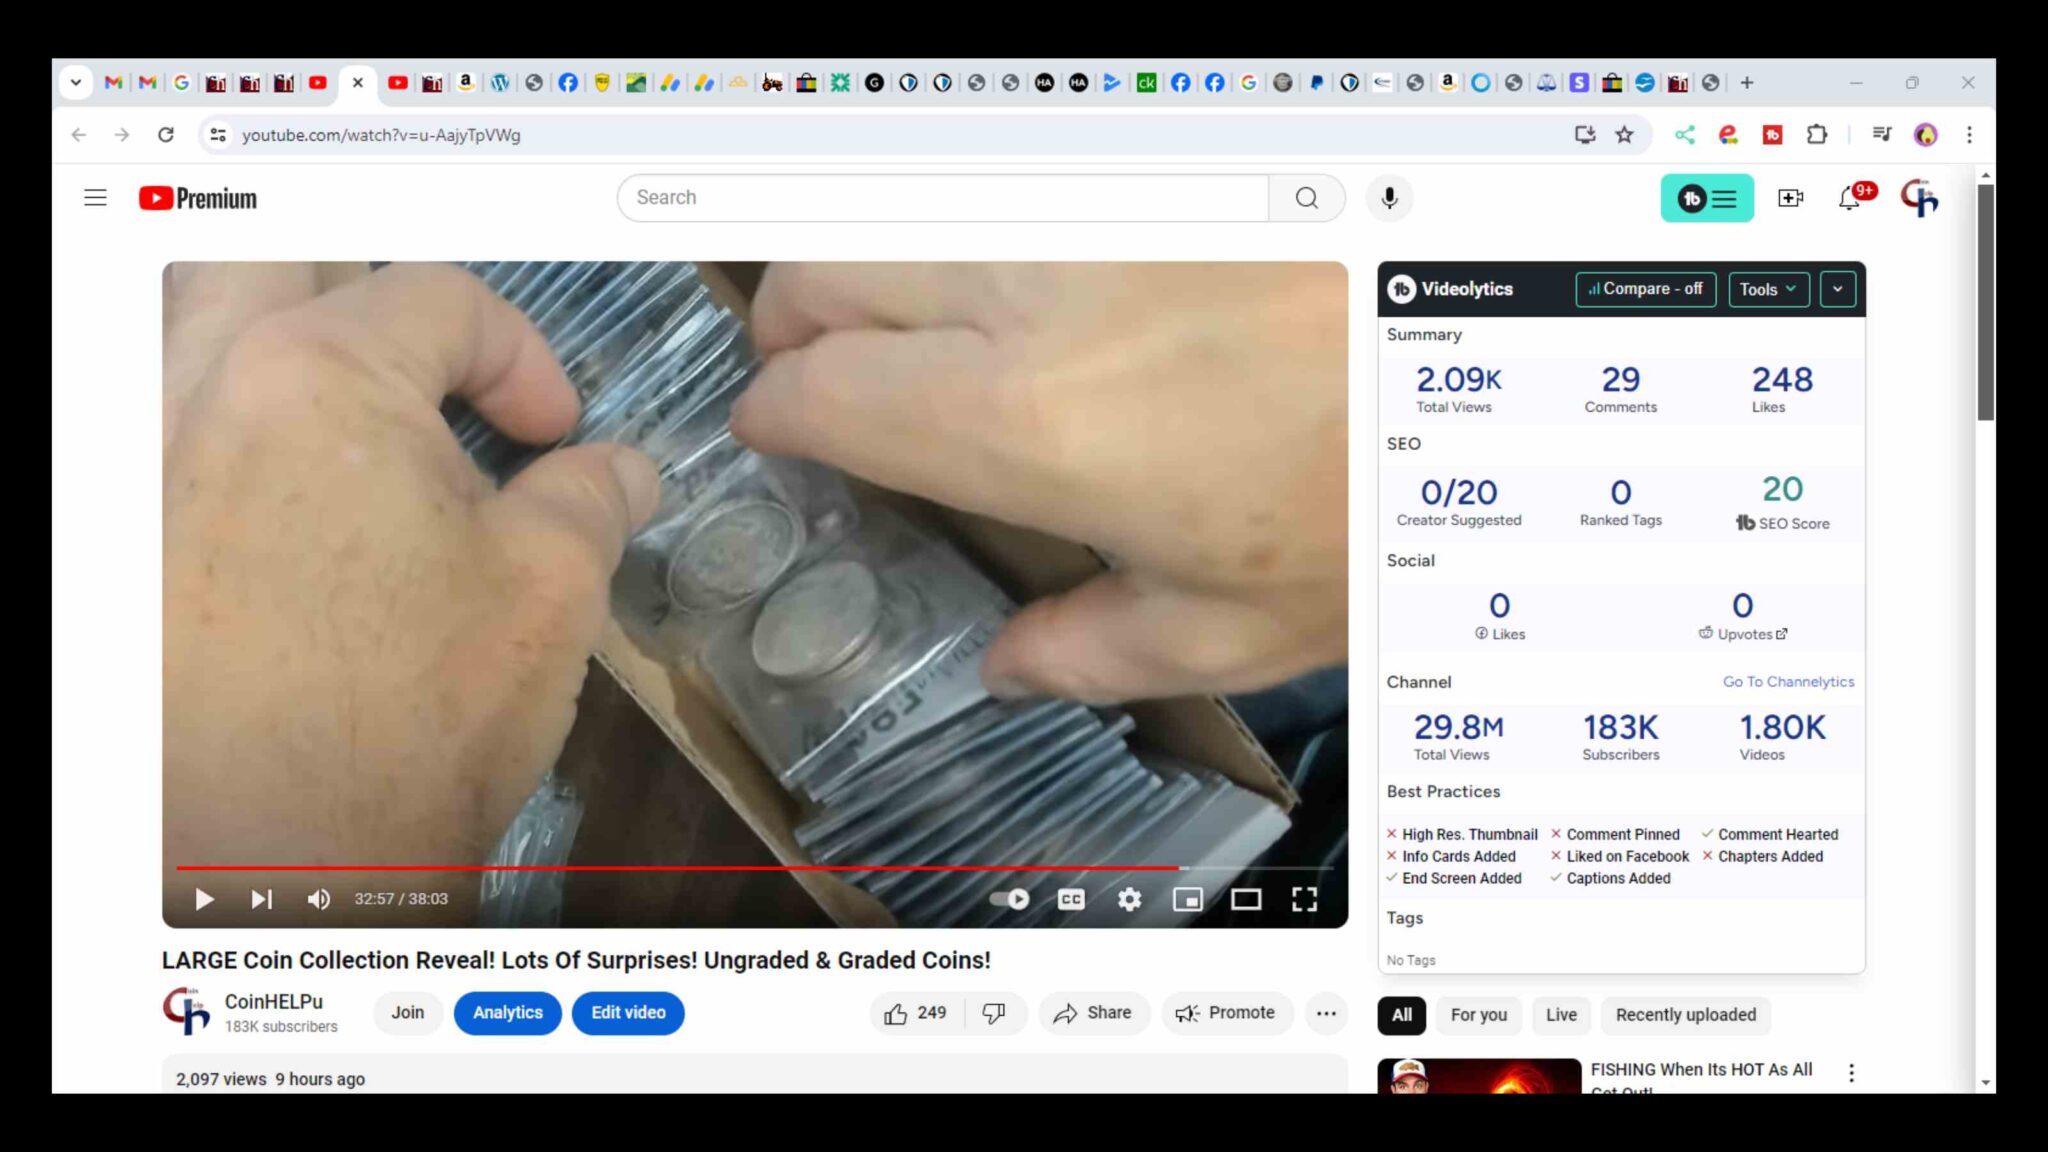Open CoinHELPu channel avatar
This screenshot has height=1152, width=2048.
187,1012
